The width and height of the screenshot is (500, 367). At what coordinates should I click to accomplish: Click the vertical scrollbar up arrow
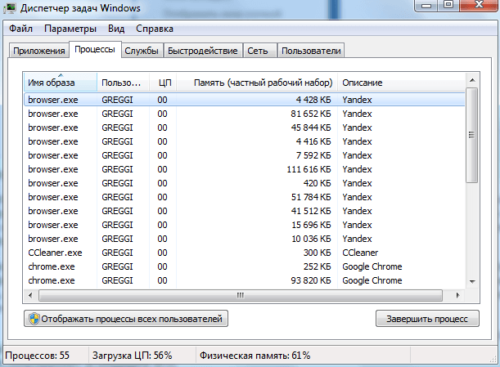[x=472, y=80]
